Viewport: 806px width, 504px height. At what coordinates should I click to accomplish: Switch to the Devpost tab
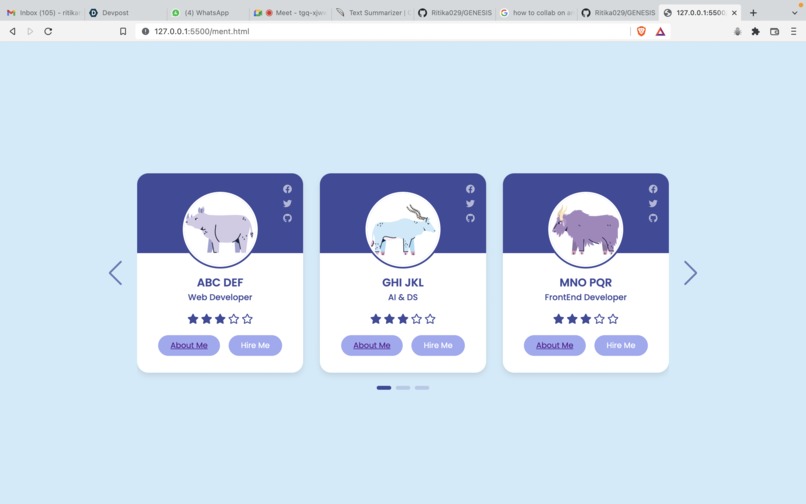pos(125,13)
